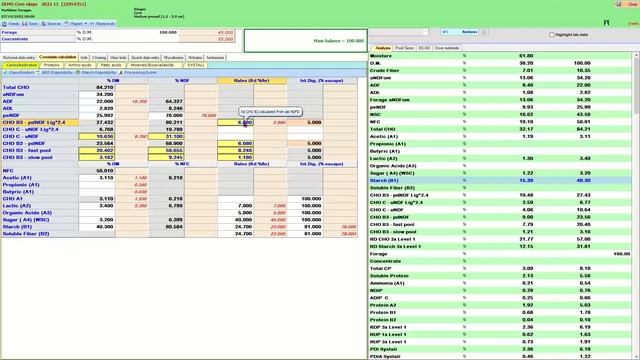Image resolution: width=640 pixels, height=360 pixels.
Task: Open the SYSTALI sub-tab
Action: (x=196, y=65)
